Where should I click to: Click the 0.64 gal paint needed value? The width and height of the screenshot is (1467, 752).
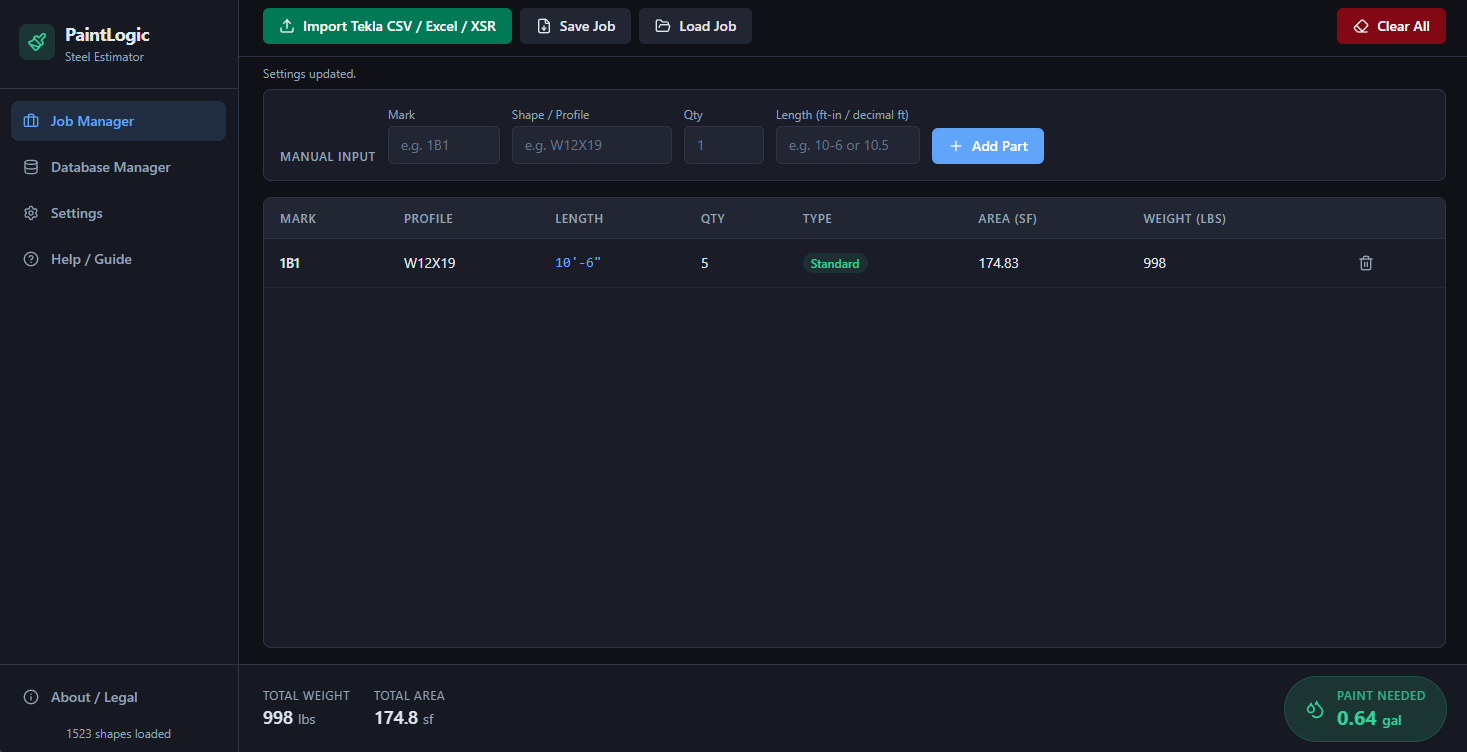click(x=1369, y=718)
